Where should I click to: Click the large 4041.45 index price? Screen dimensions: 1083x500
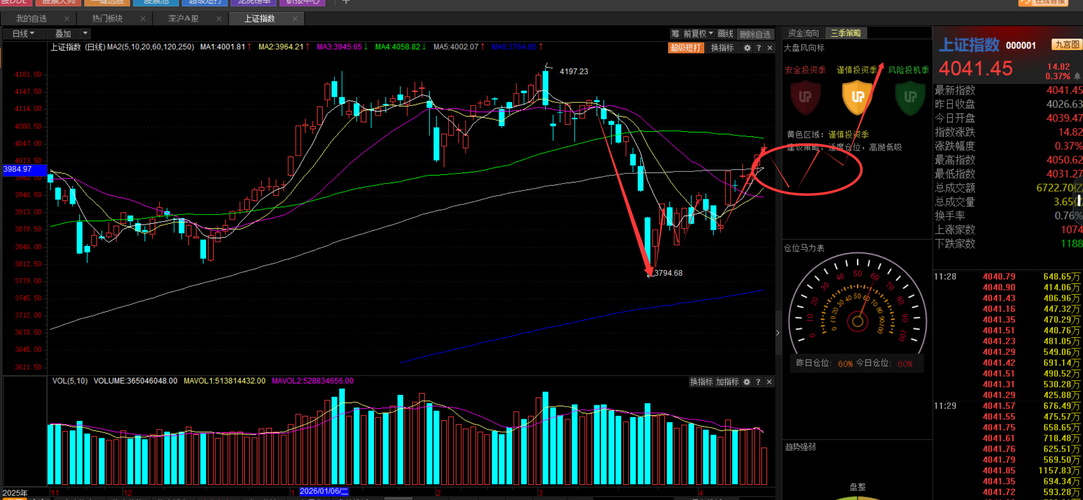click(975, 69)
